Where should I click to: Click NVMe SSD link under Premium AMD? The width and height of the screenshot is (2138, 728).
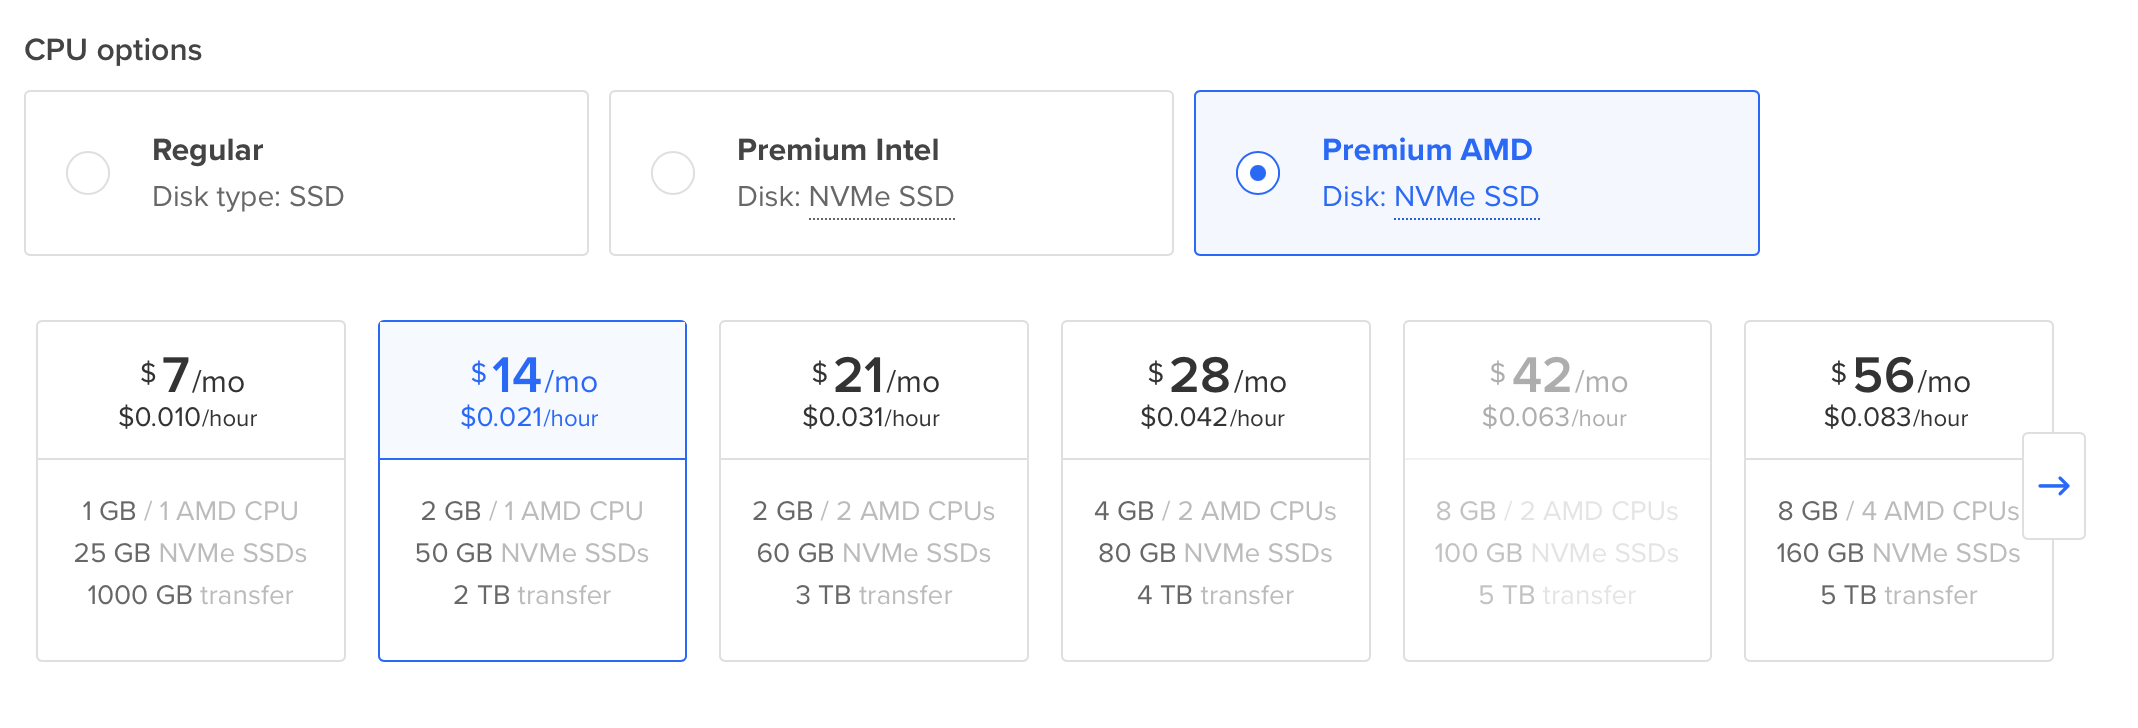[1466, 197]
